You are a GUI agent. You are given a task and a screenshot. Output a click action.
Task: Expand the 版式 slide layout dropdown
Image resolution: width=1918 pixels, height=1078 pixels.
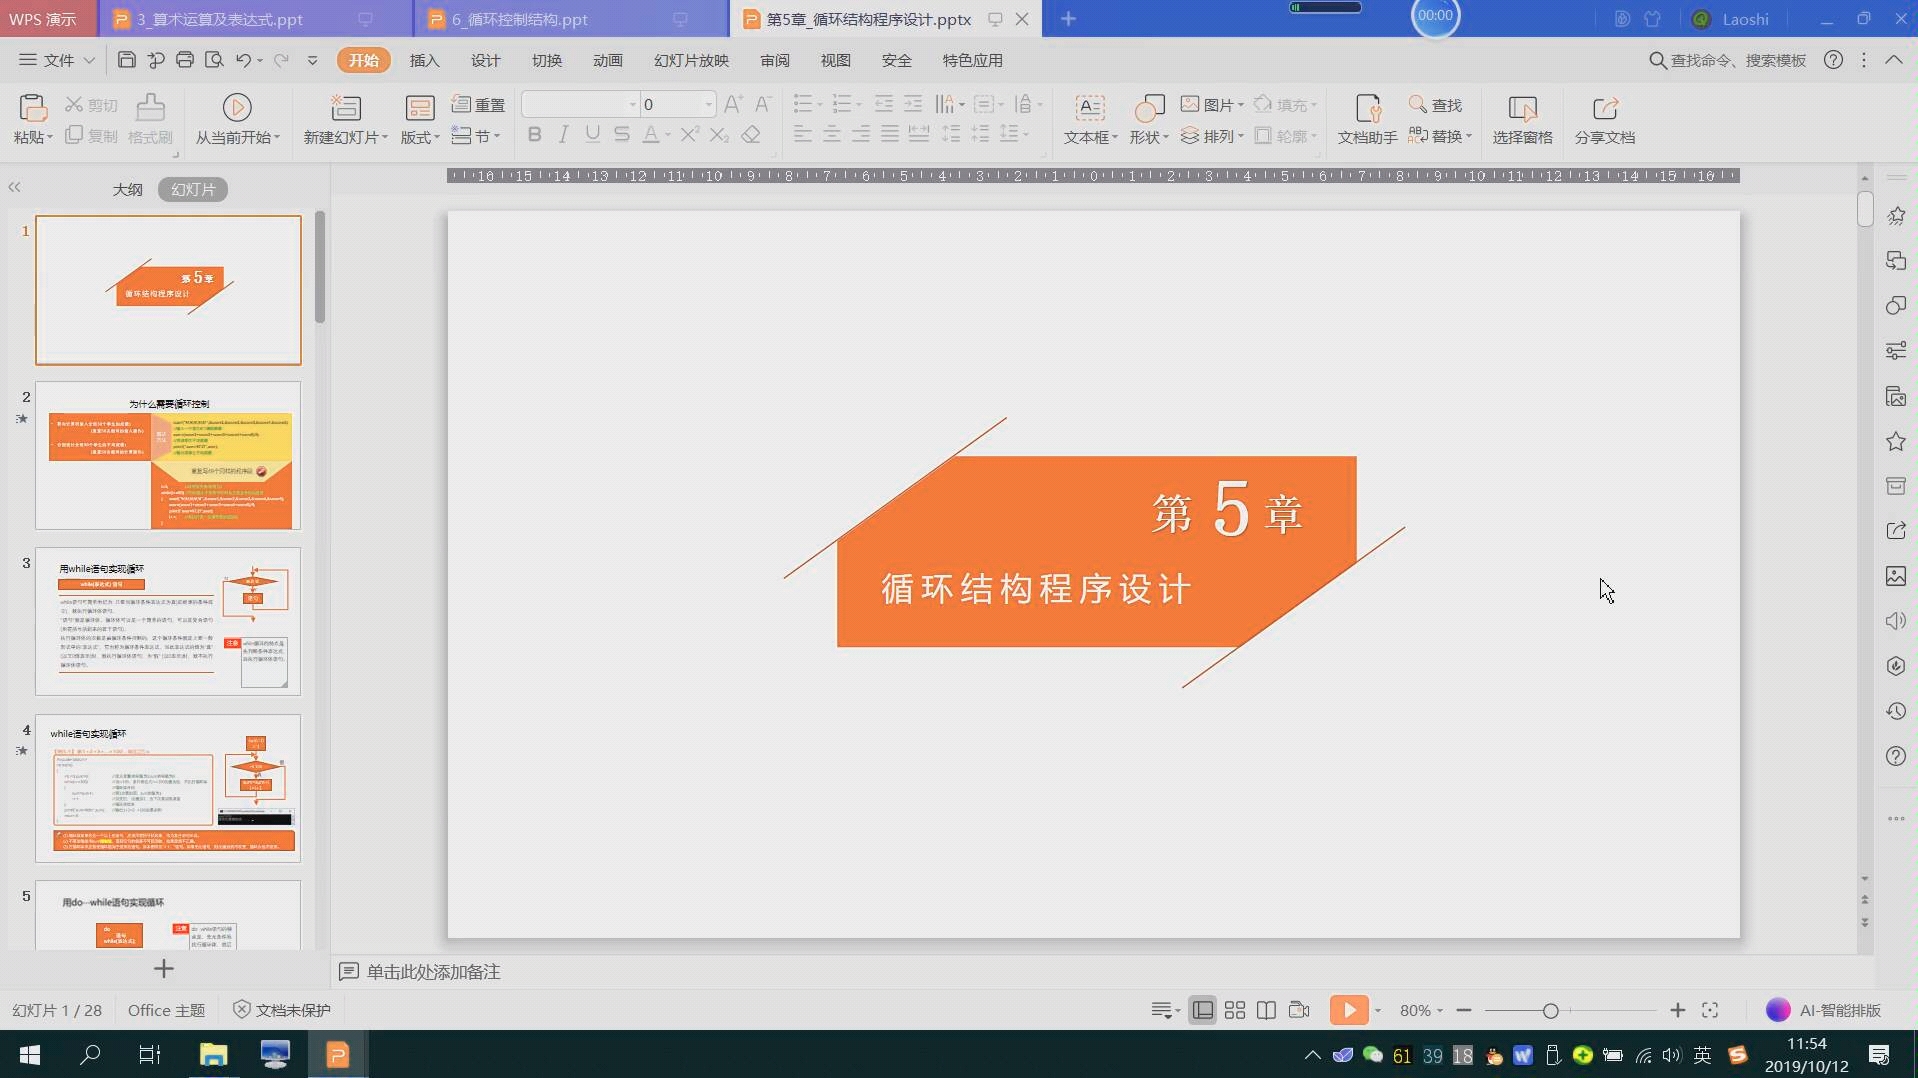tap(419, 136)
